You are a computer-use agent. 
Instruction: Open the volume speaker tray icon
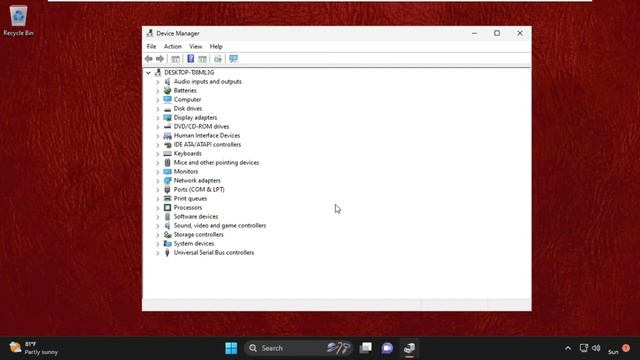596,348
